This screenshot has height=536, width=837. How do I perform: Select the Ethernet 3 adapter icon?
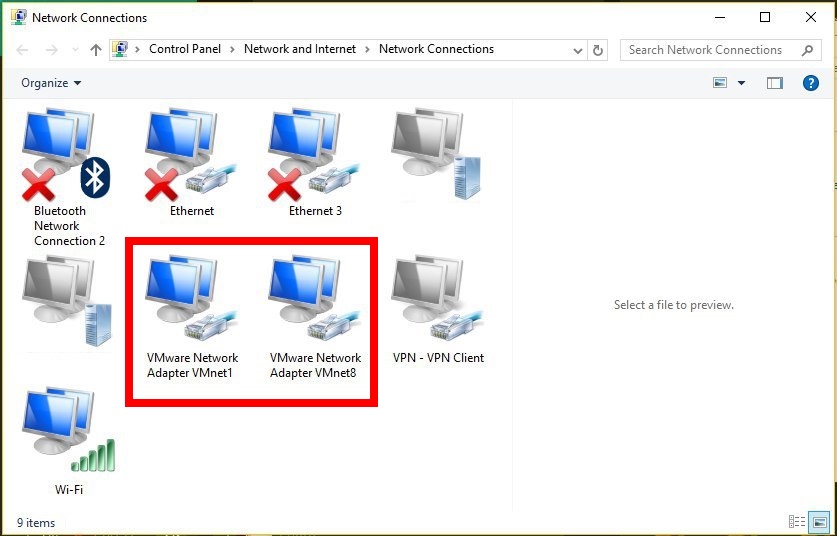tap(313, 154)
